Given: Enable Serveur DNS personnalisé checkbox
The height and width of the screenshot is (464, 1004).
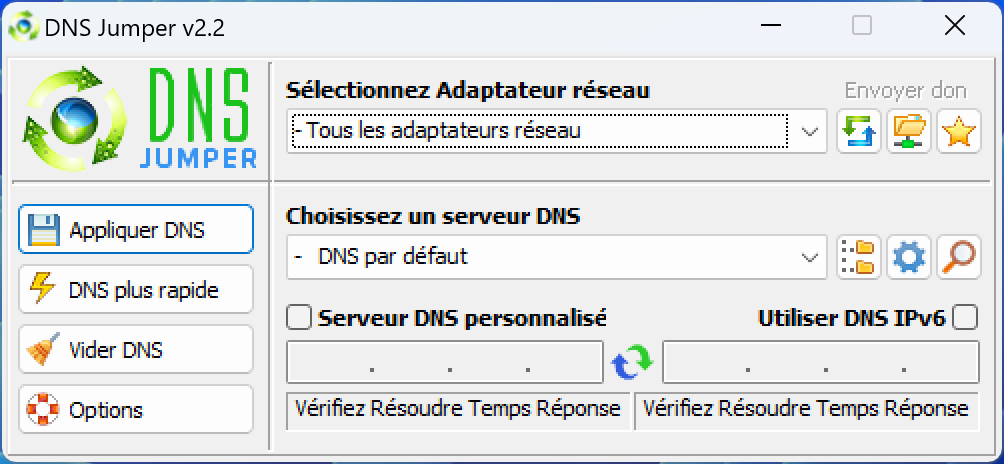Looking at the screenshot, I should (x=298, y=317).
